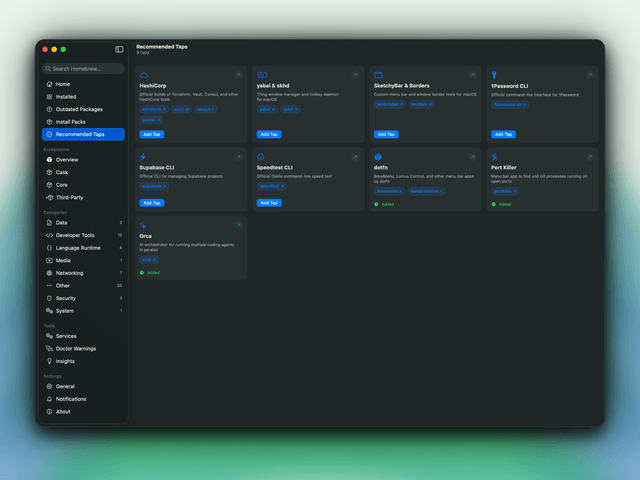
Task: Click the portkiller package tag
Action: [x=505, y=191]
